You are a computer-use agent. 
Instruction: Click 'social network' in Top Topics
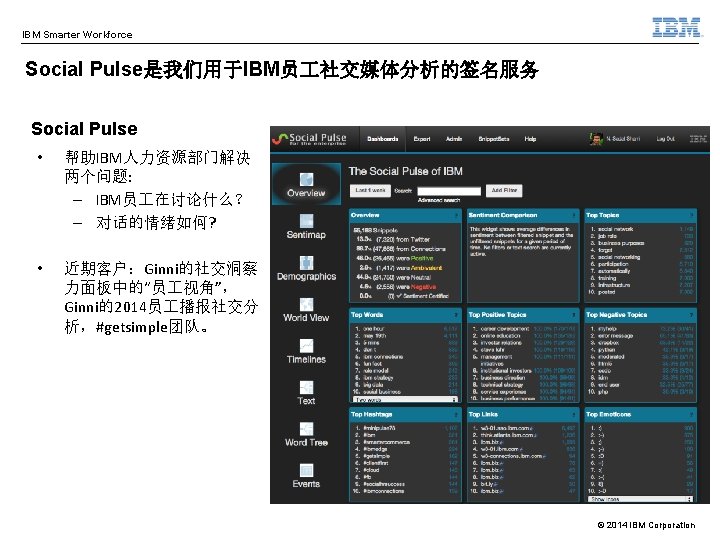[615, 229]
